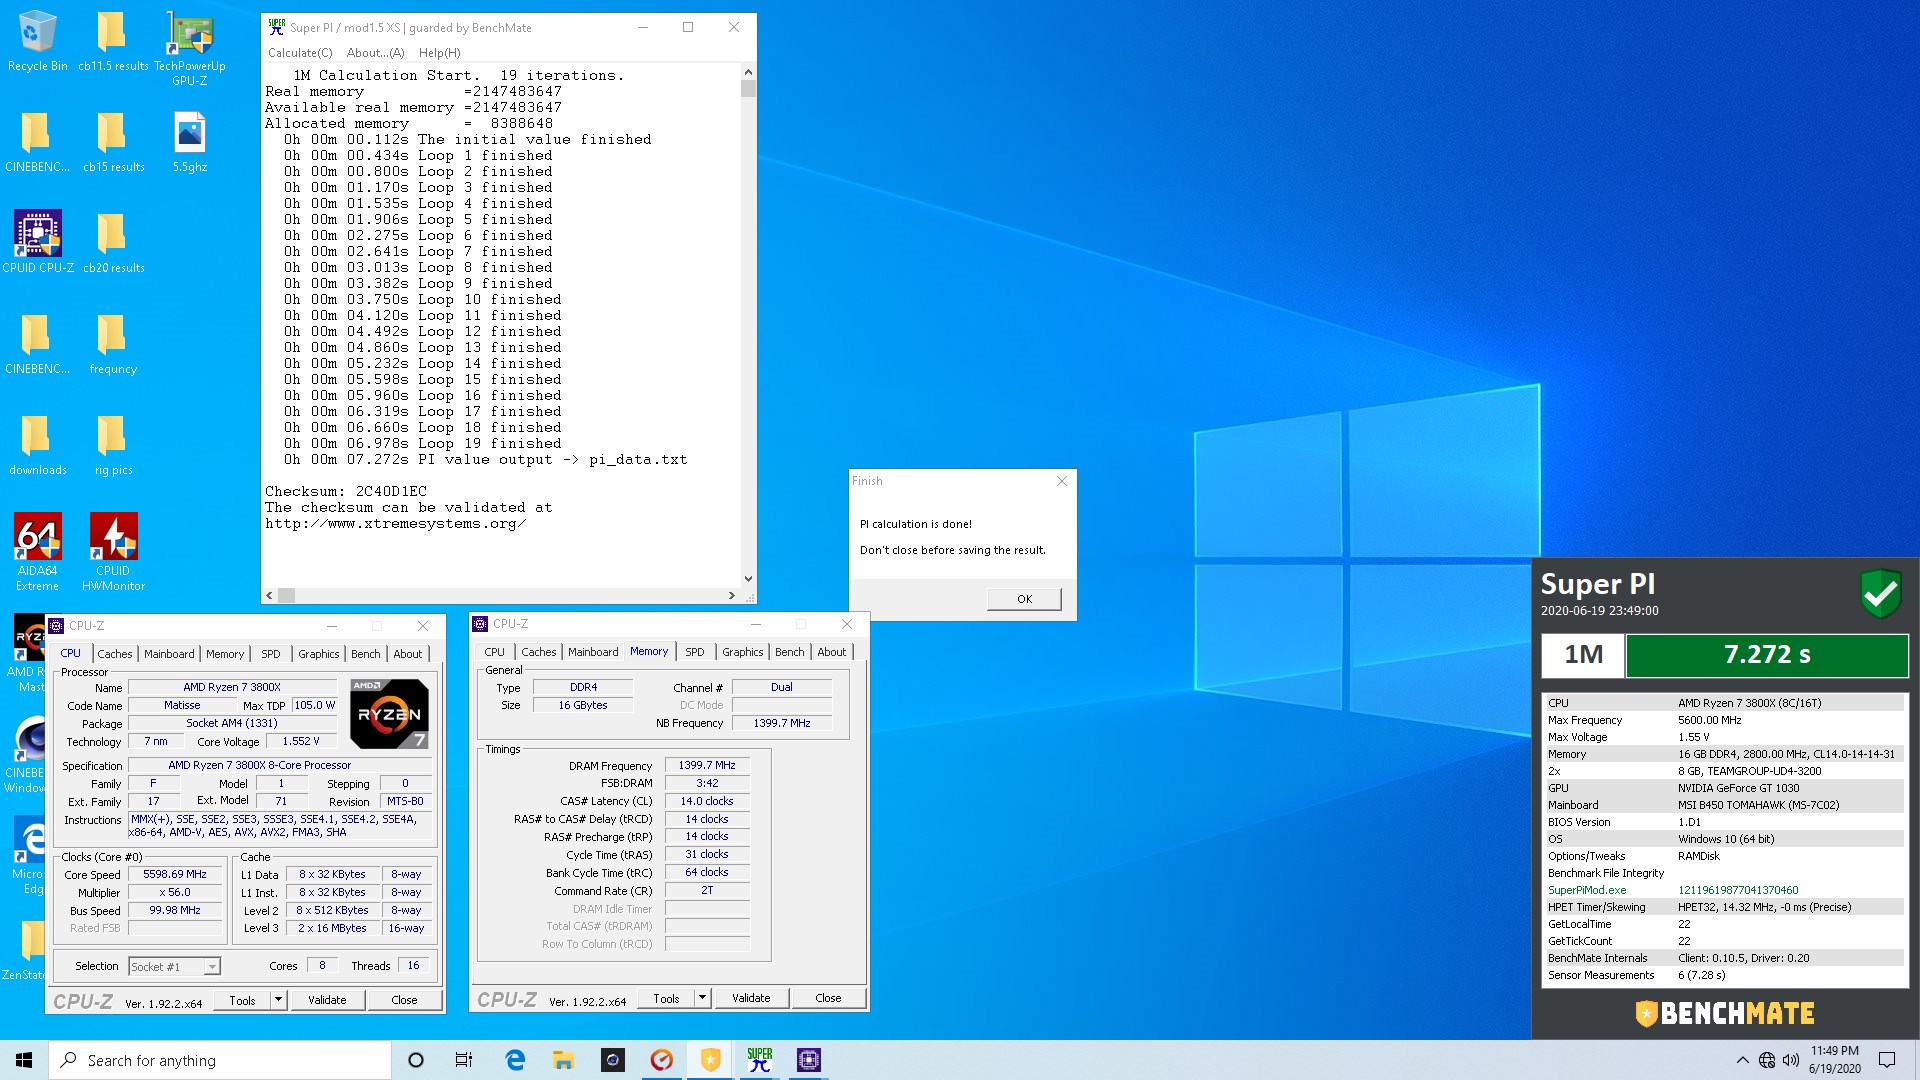
Task: Open the Recycle Bin desktop icon
Action: pos(37,42)
